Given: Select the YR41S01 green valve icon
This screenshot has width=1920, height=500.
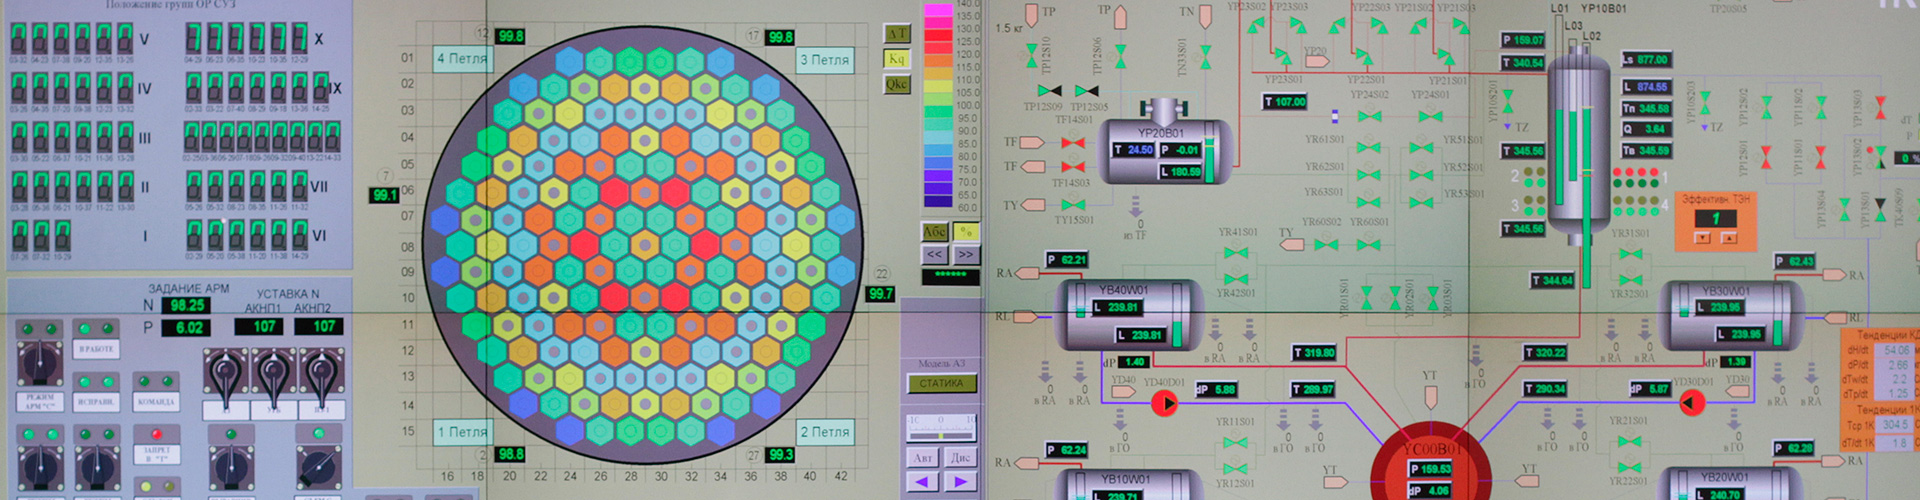Looking at the screenshot, I should (1236, 253).
